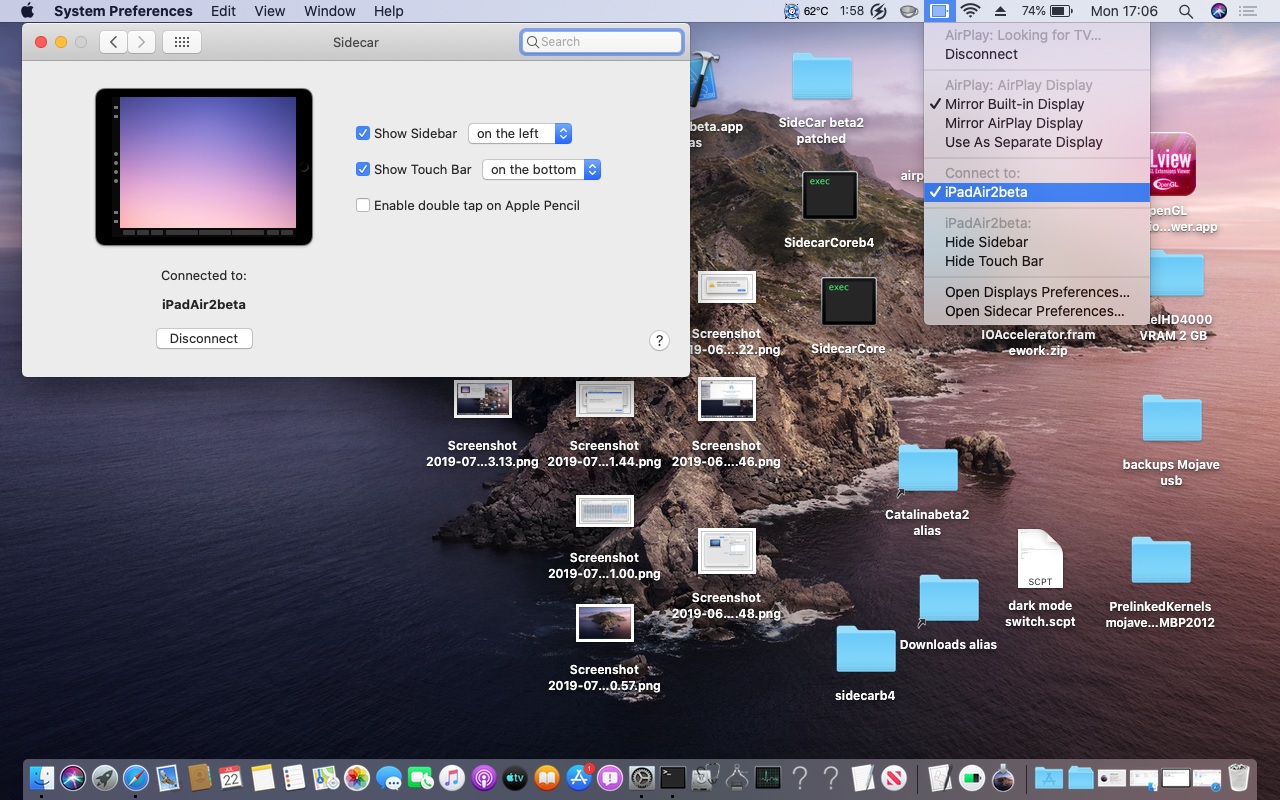Open Finder from the Dock
Screen dimensions: 1280x800
42,777
